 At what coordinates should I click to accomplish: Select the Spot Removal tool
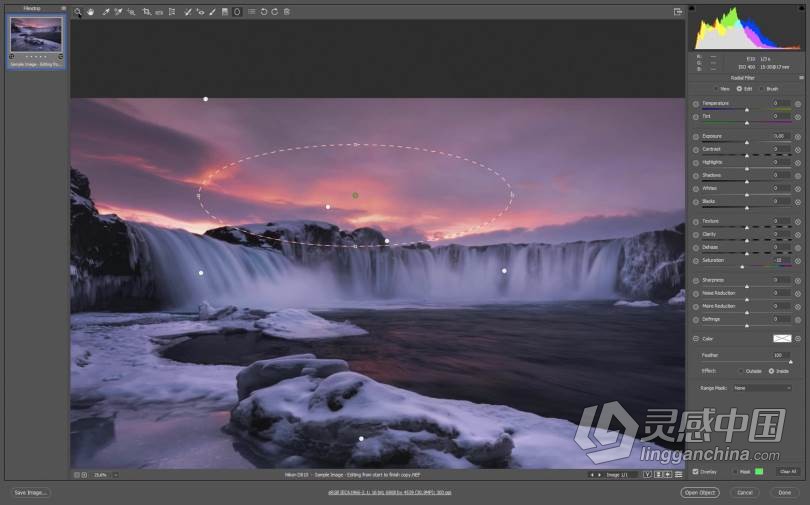188,11
